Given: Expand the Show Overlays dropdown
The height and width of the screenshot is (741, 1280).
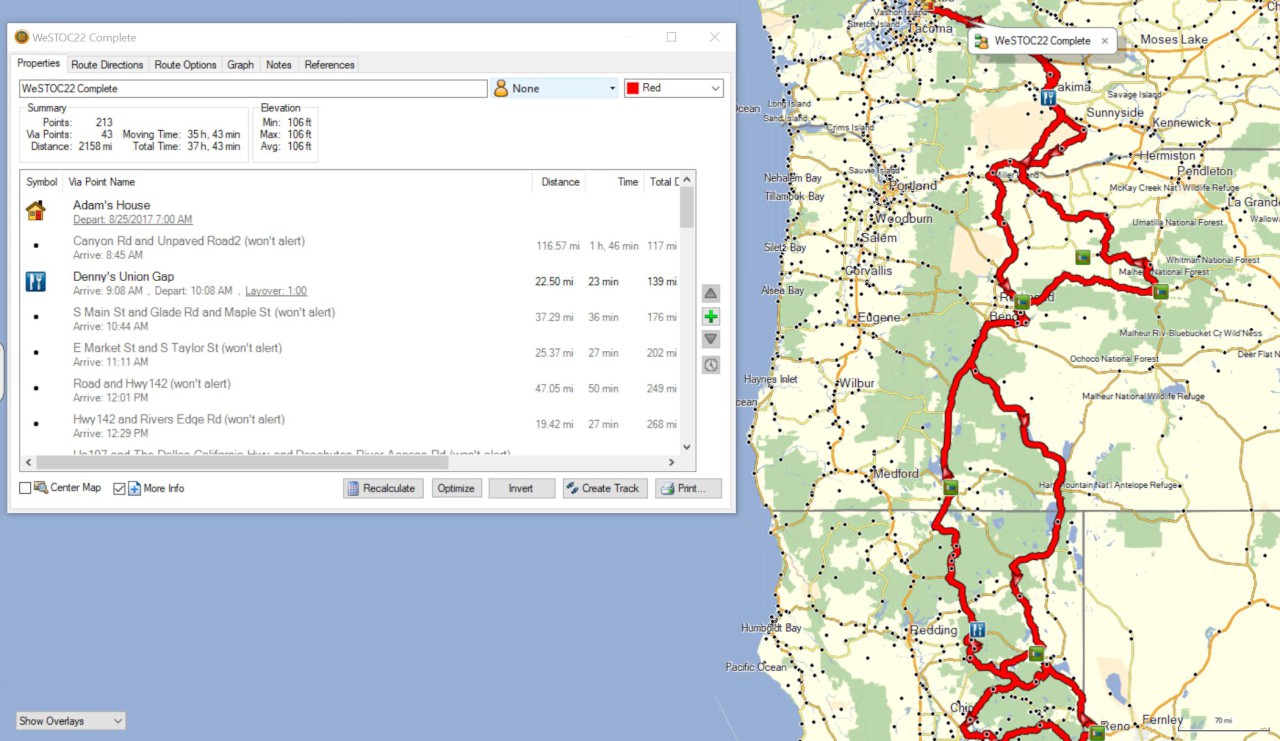Looking at the screenshot, I should coord(70,721).
